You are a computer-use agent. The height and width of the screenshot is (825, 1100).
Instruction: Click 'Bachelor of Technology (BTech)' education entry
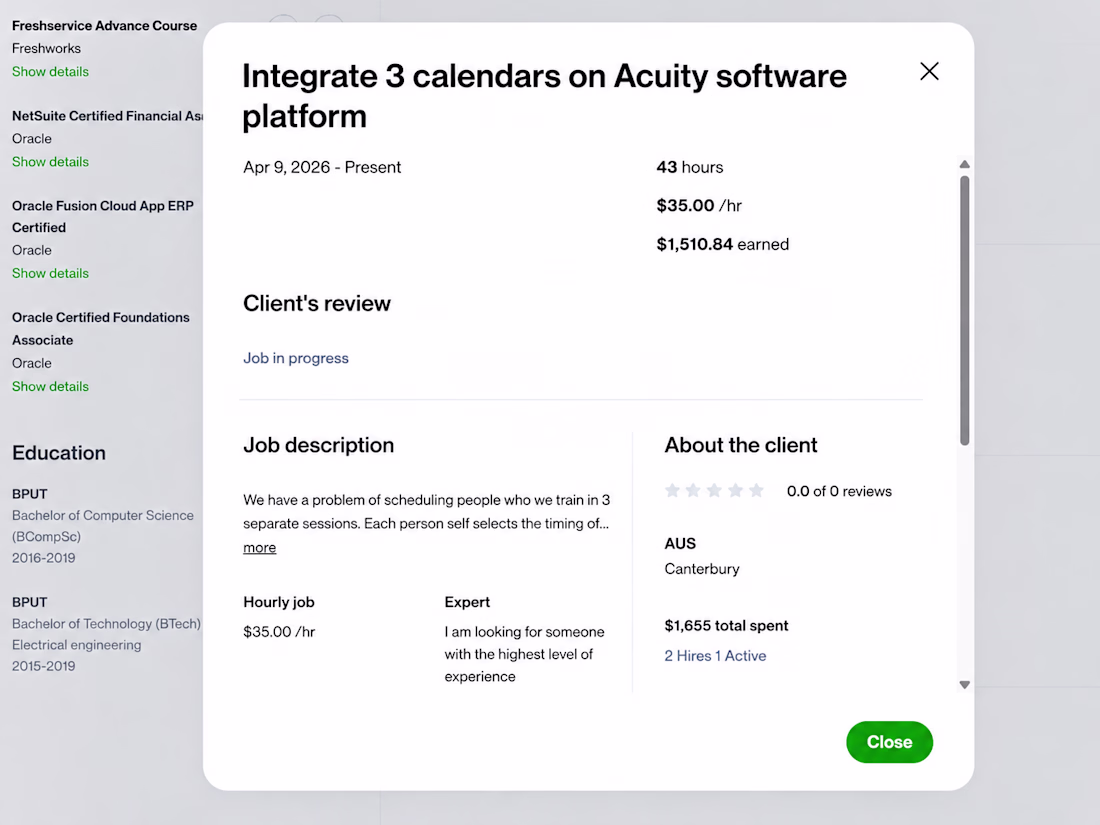tap(106, 624)
